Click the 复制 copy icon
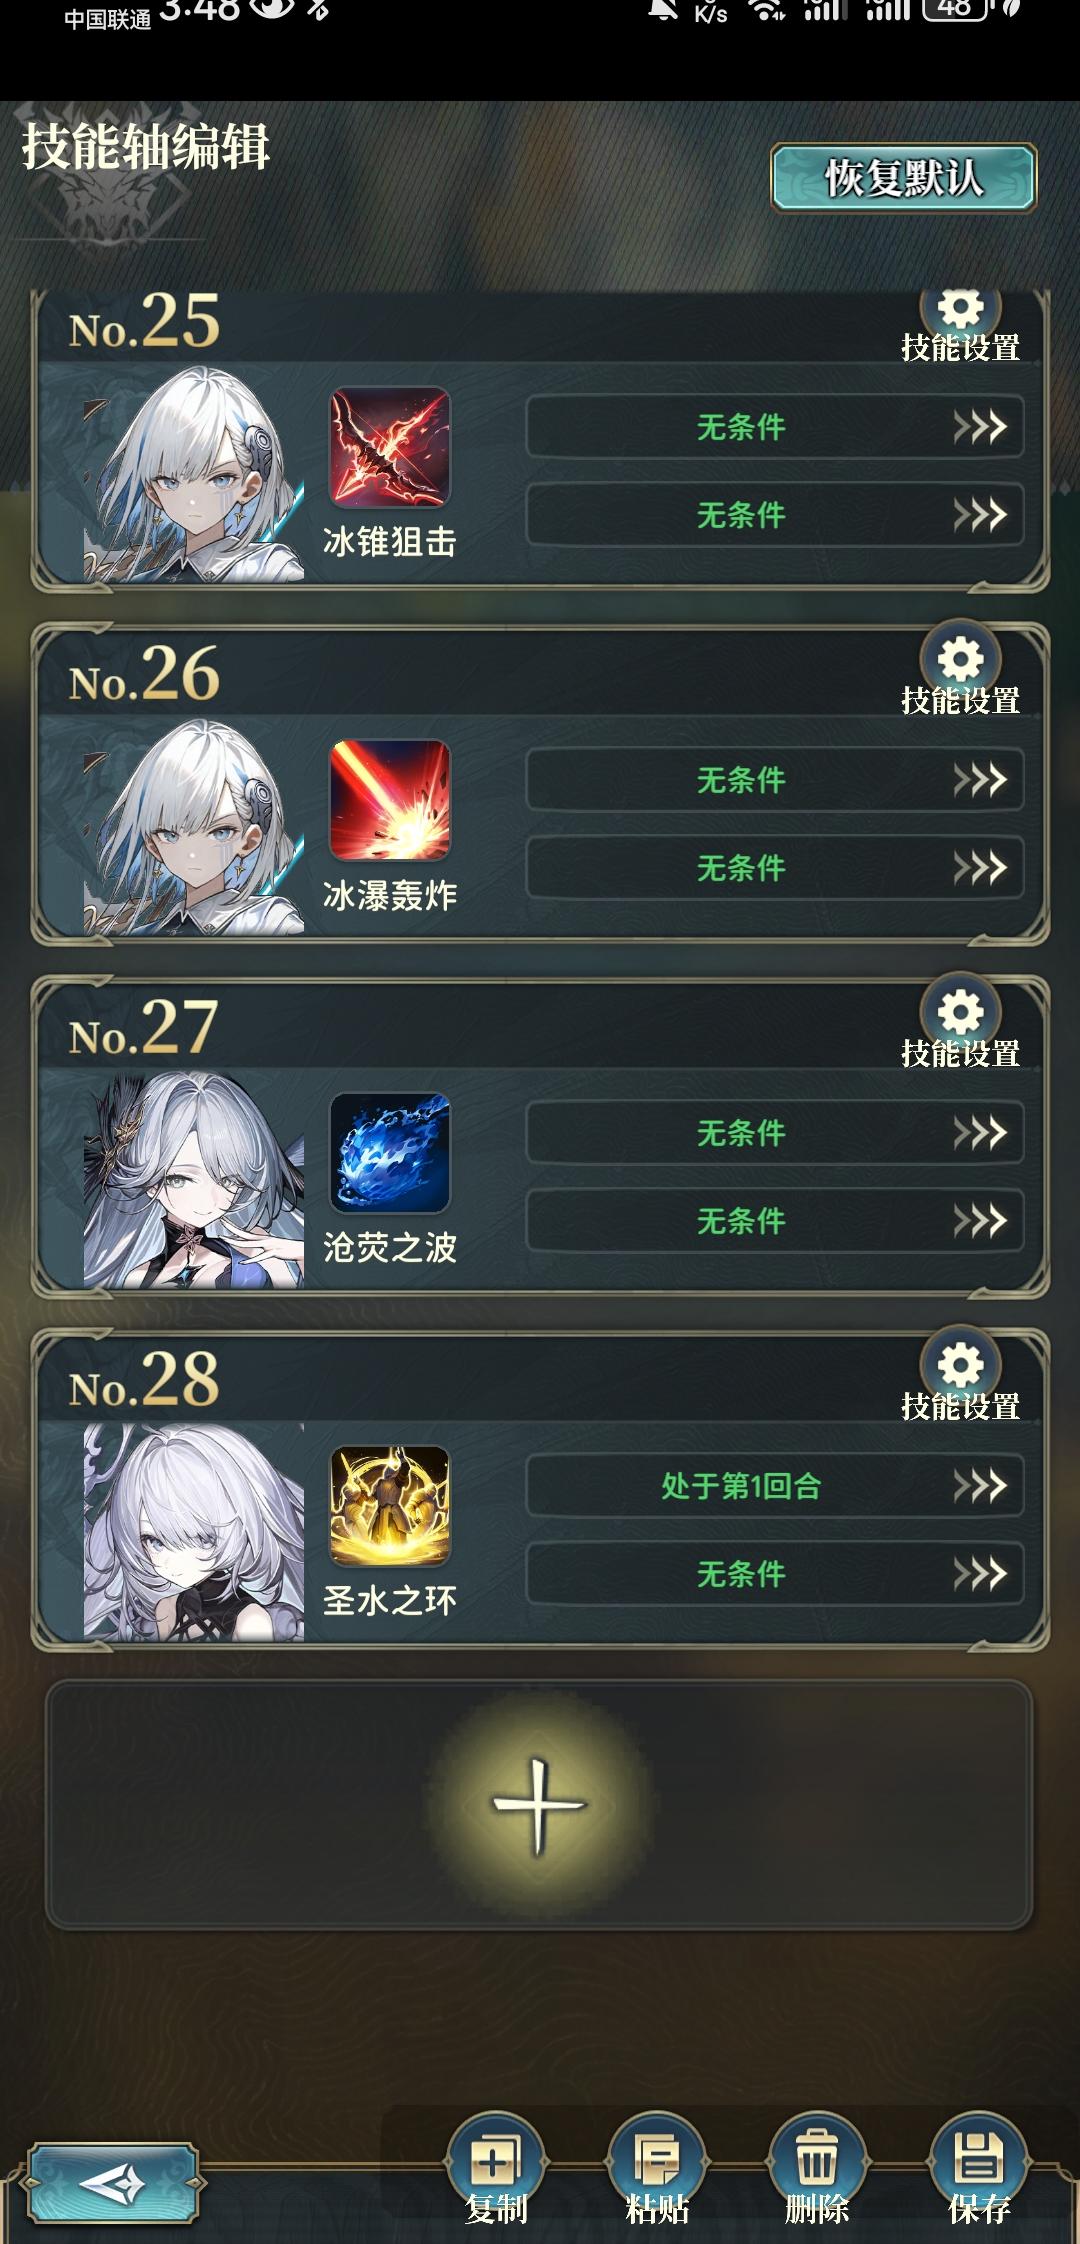1080x2244 pixels. pyautogui.click(x=495, y=2162)
